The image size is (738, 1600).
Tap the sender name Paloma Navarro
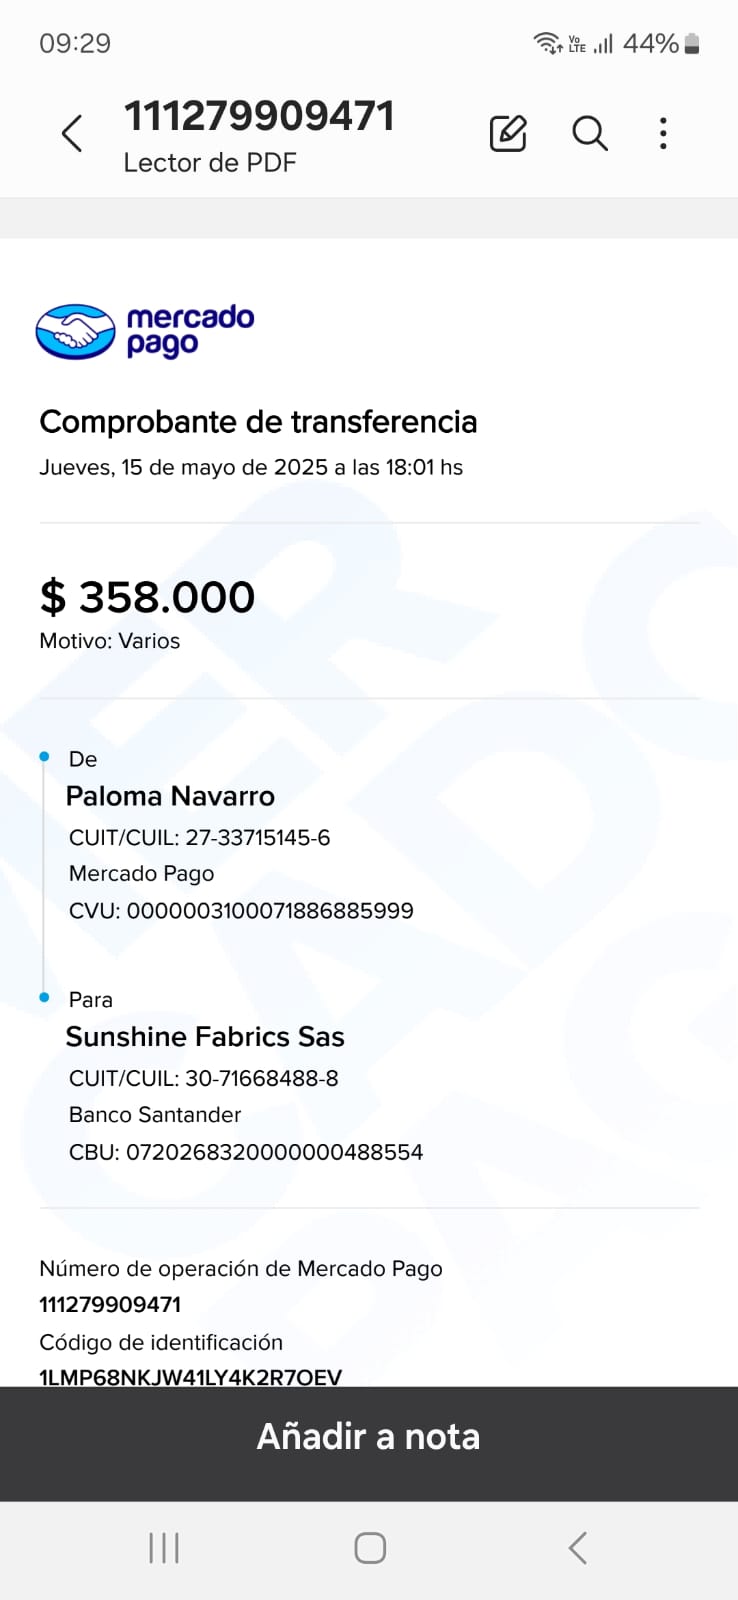tap(170, 796)
